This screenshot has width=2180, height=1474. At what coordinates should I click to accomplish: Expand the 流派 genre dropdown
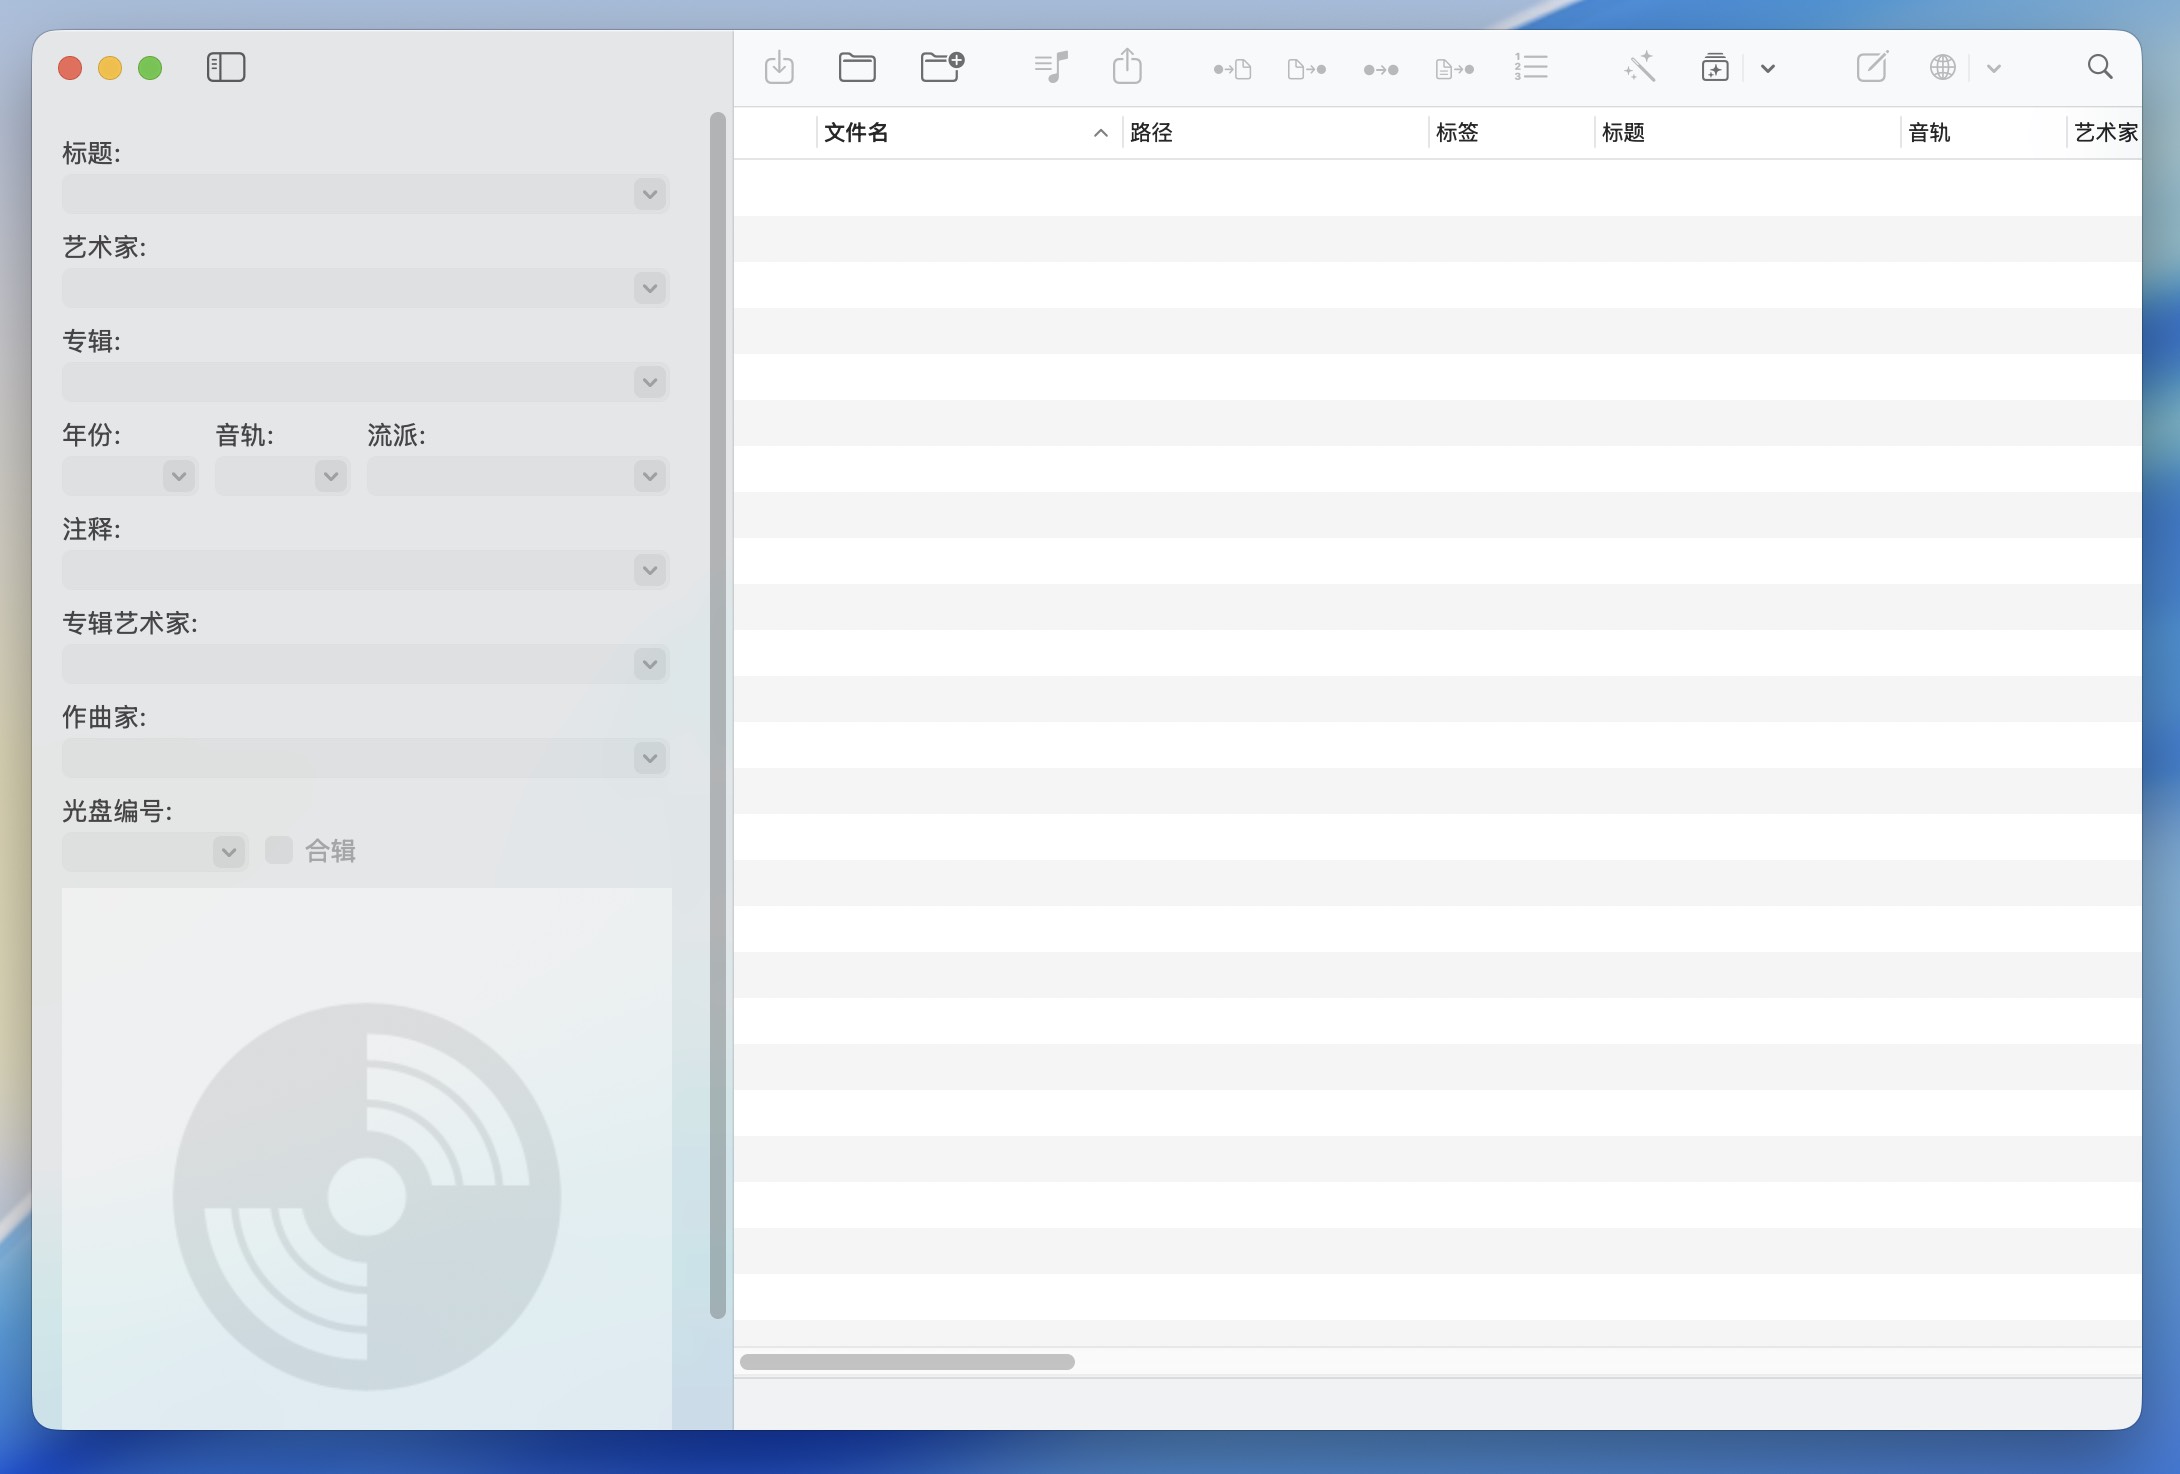click(x=650, y=476)
